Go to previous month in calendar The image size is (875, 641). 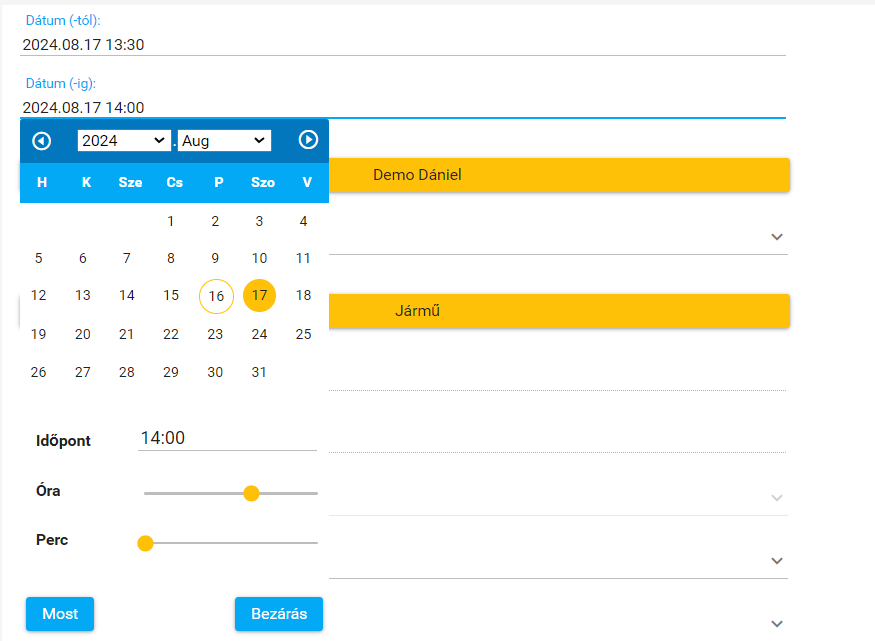pyautogui.click(x=42, y=141)
